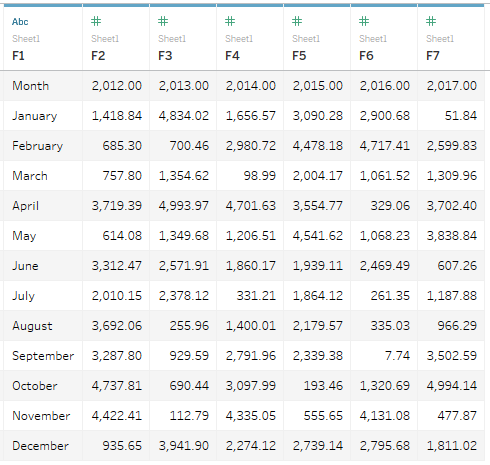
Task: Click the number type icon above F7
Action: (x=431, y=21)
